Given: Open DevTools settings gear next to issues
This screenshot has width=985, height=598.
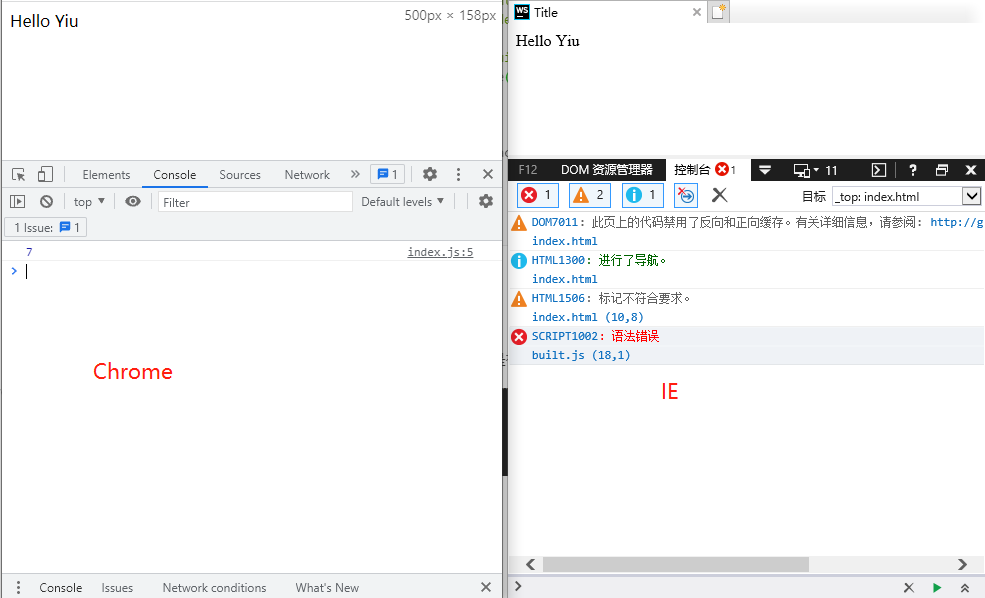Looking at the screenshot, I should point(430,174).
